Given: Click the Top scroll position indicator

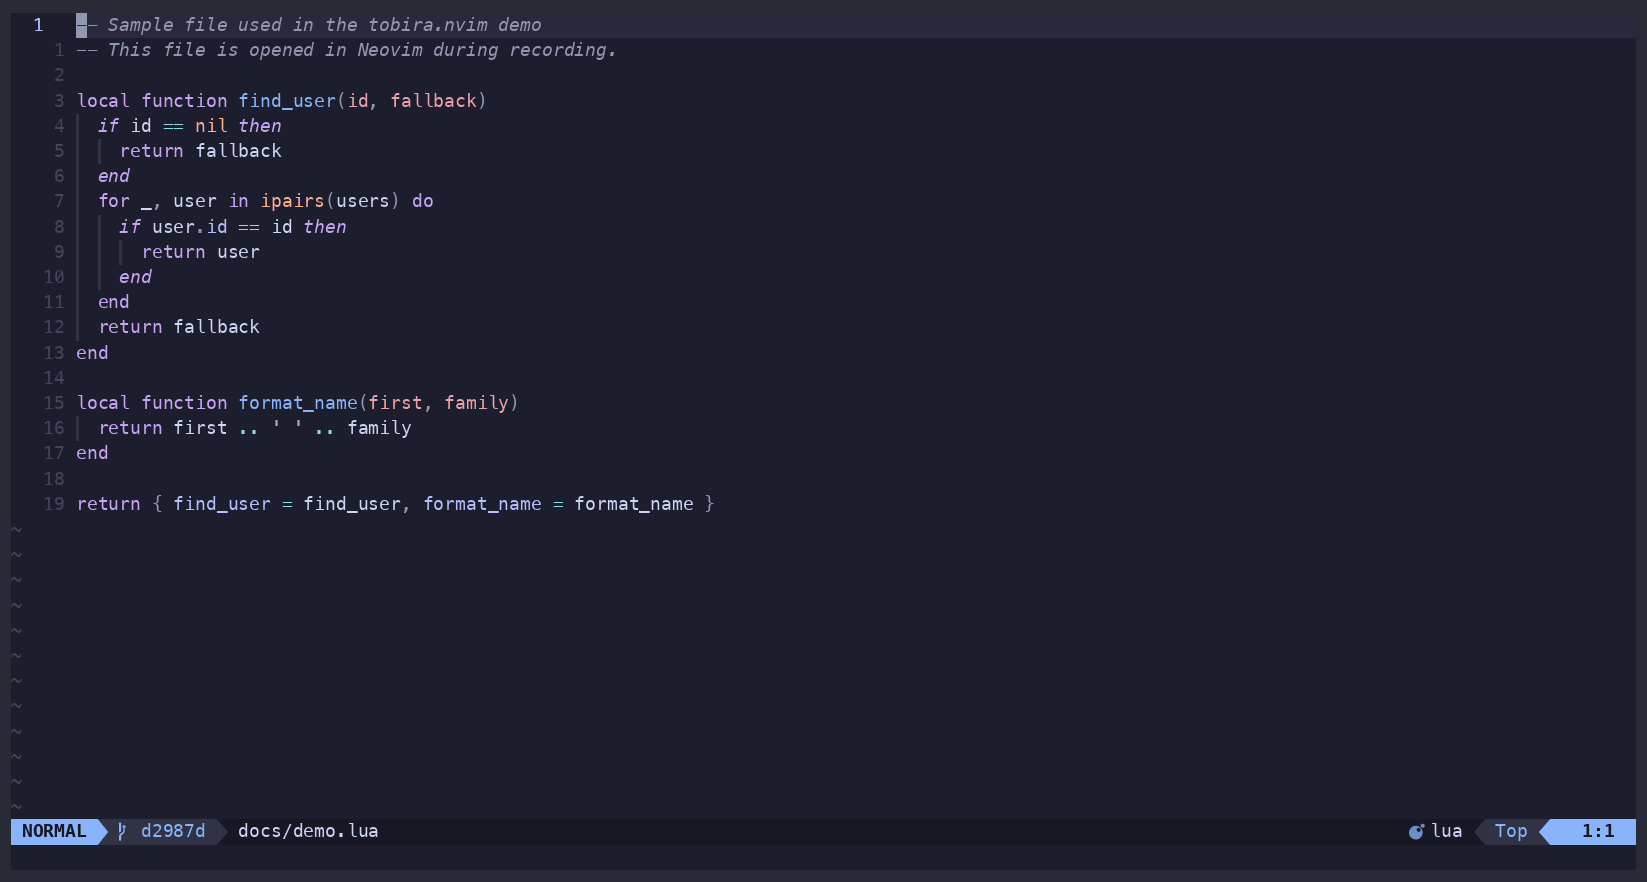Looking at the screenshot, I should click(1511, 831).
